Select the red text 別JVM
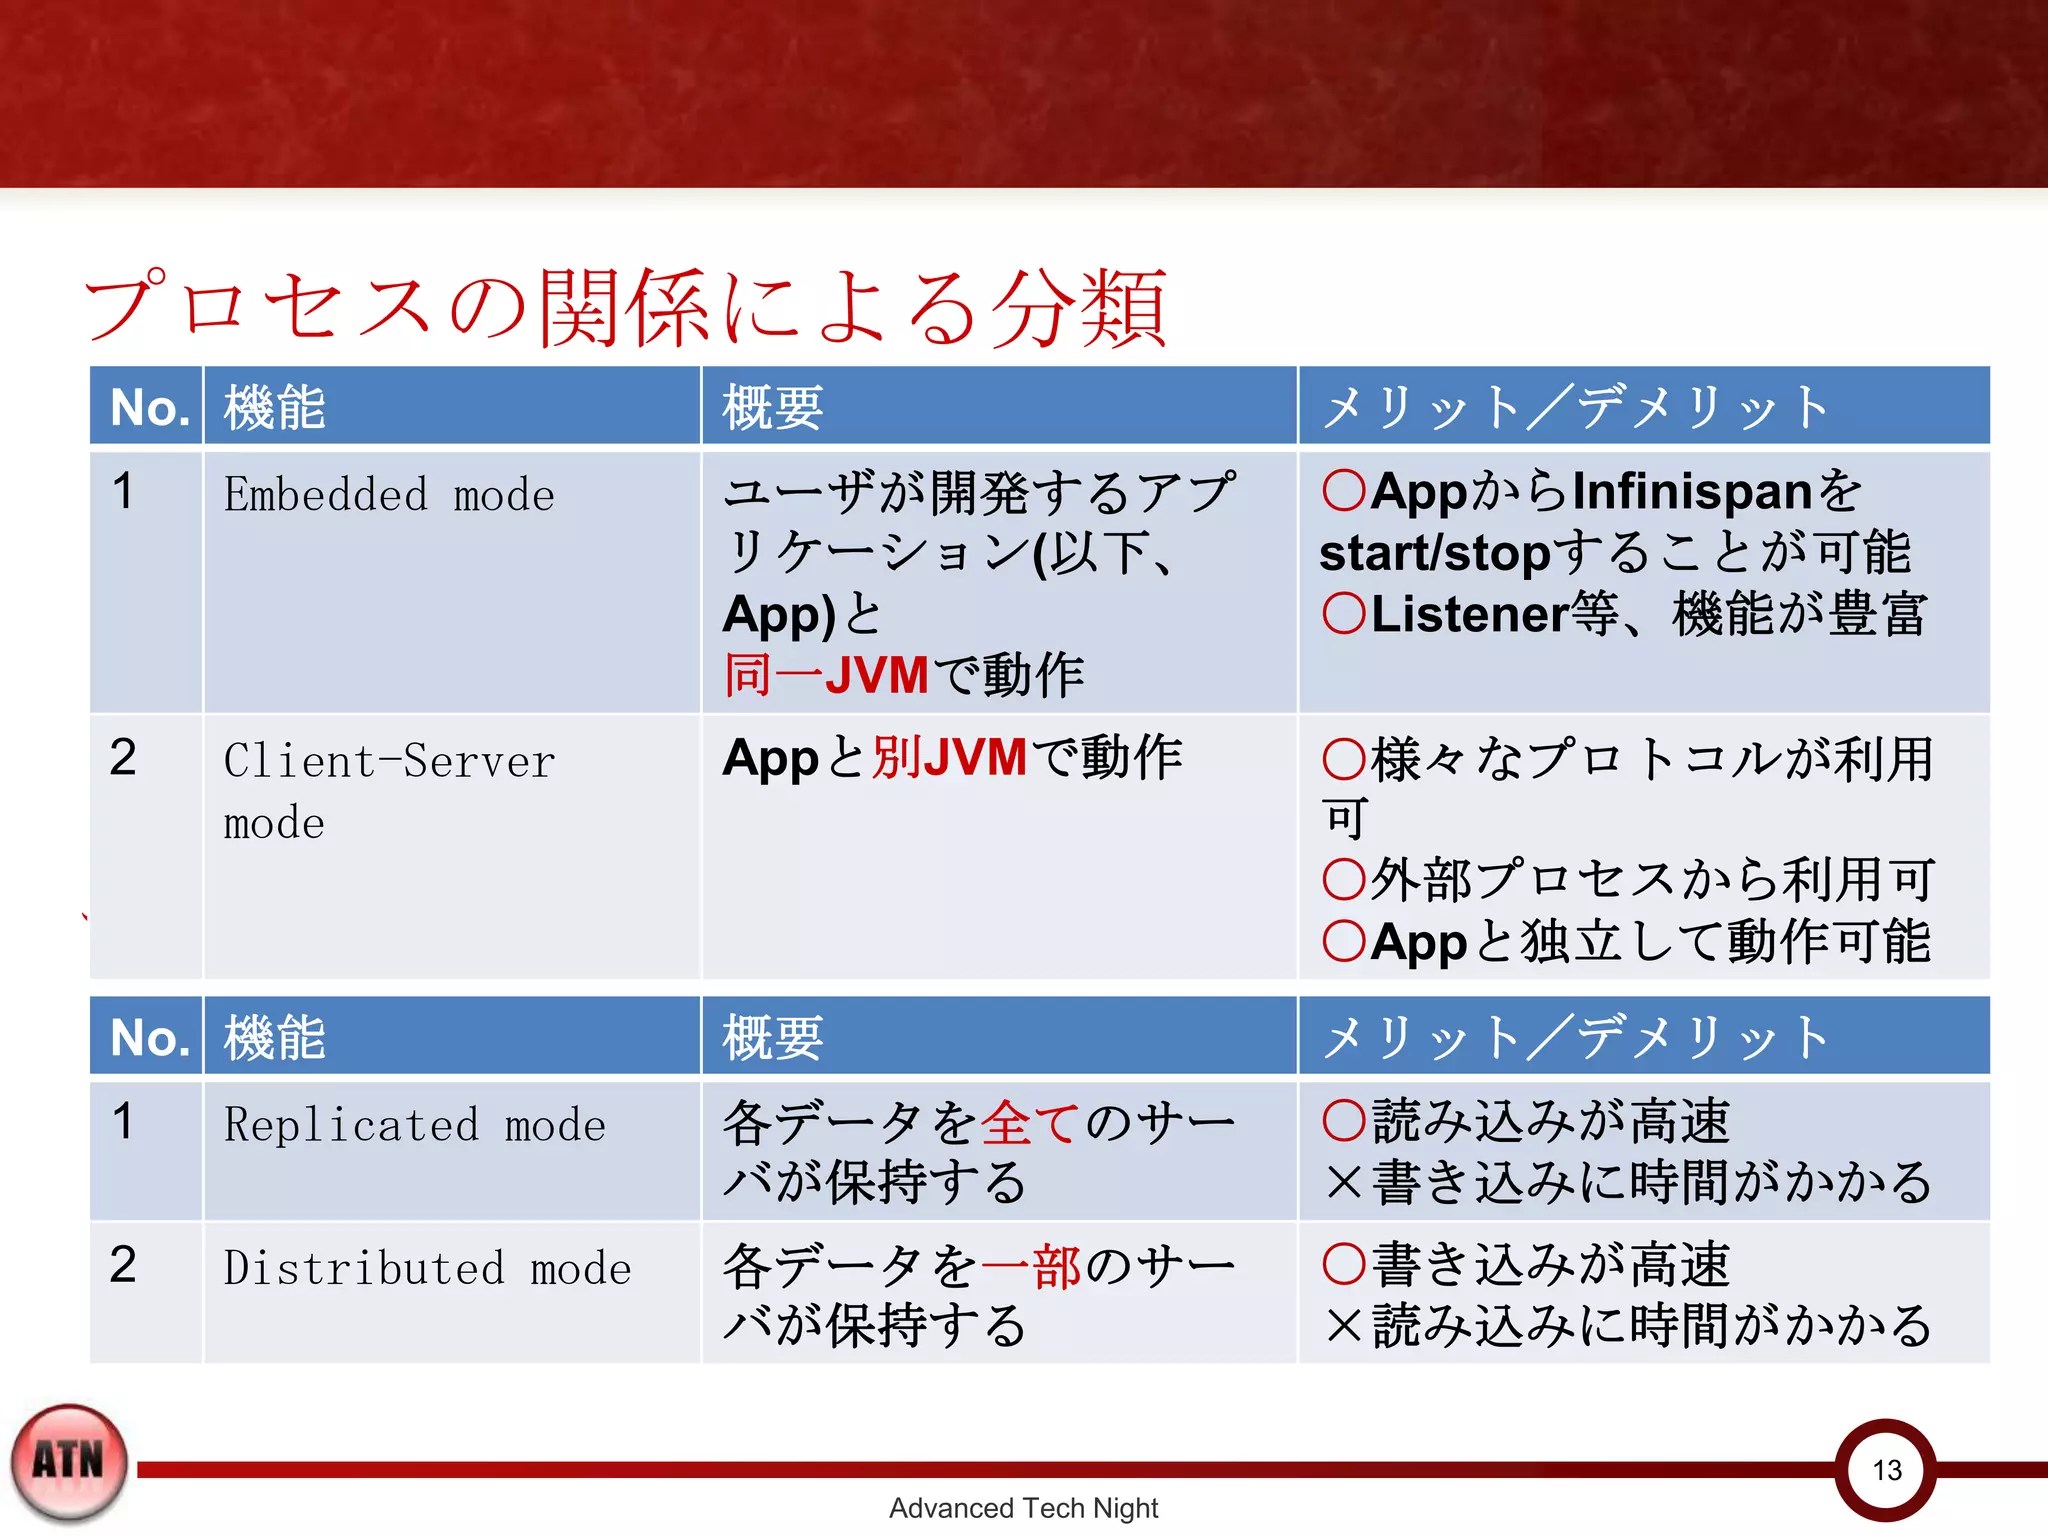This screenshot has height=1536, width=2048. click(949, 757)
